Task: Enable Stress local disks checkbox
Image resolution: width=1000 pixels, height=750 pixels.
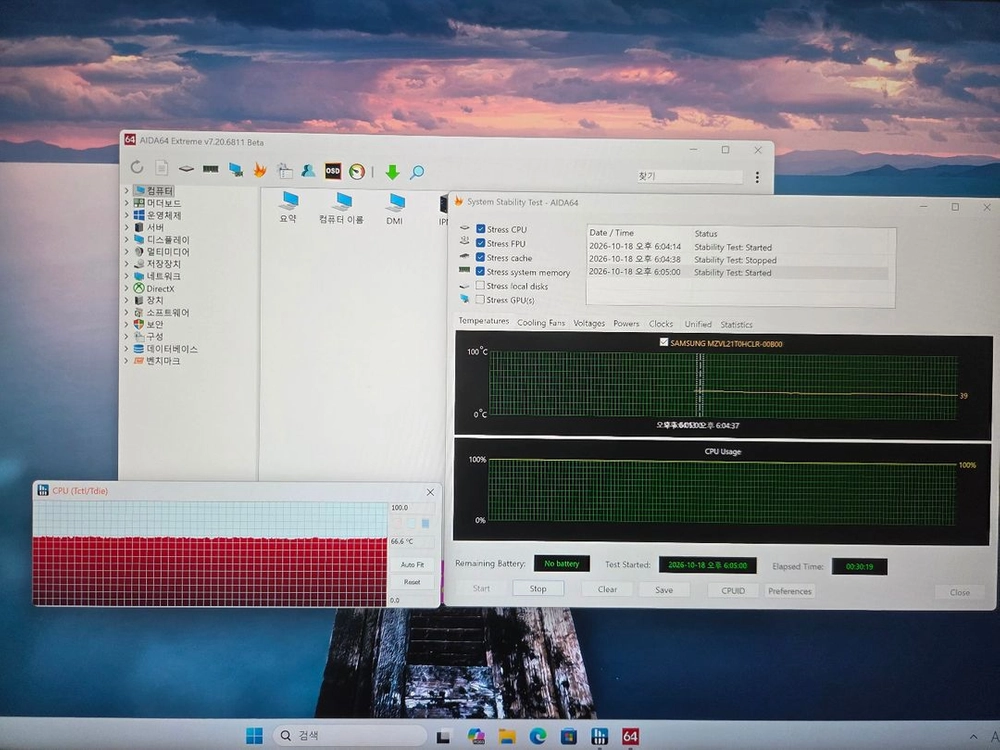Action: (x=480, y=285)
